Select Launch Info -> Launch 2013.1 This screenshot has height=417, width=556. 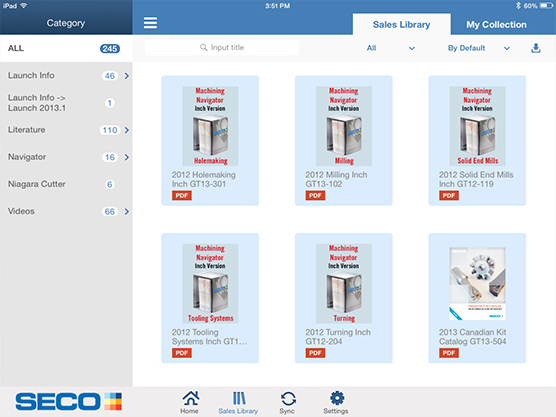(x=66, y=102)
